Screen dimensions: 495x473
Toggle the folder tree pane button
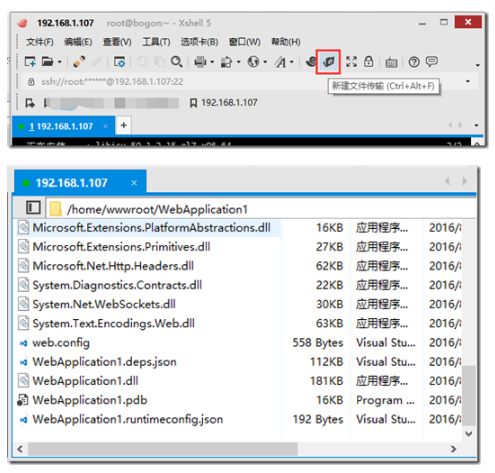pos(33,207)
